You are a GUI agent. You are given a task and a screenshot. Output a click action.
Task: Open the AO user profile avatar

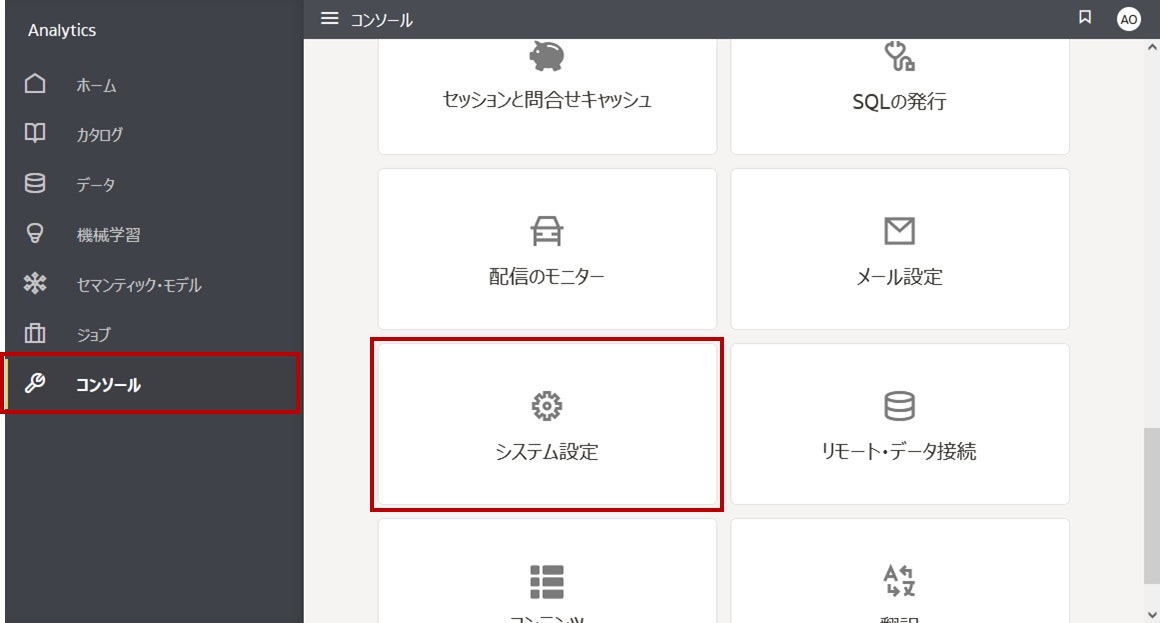[1128, 19]
